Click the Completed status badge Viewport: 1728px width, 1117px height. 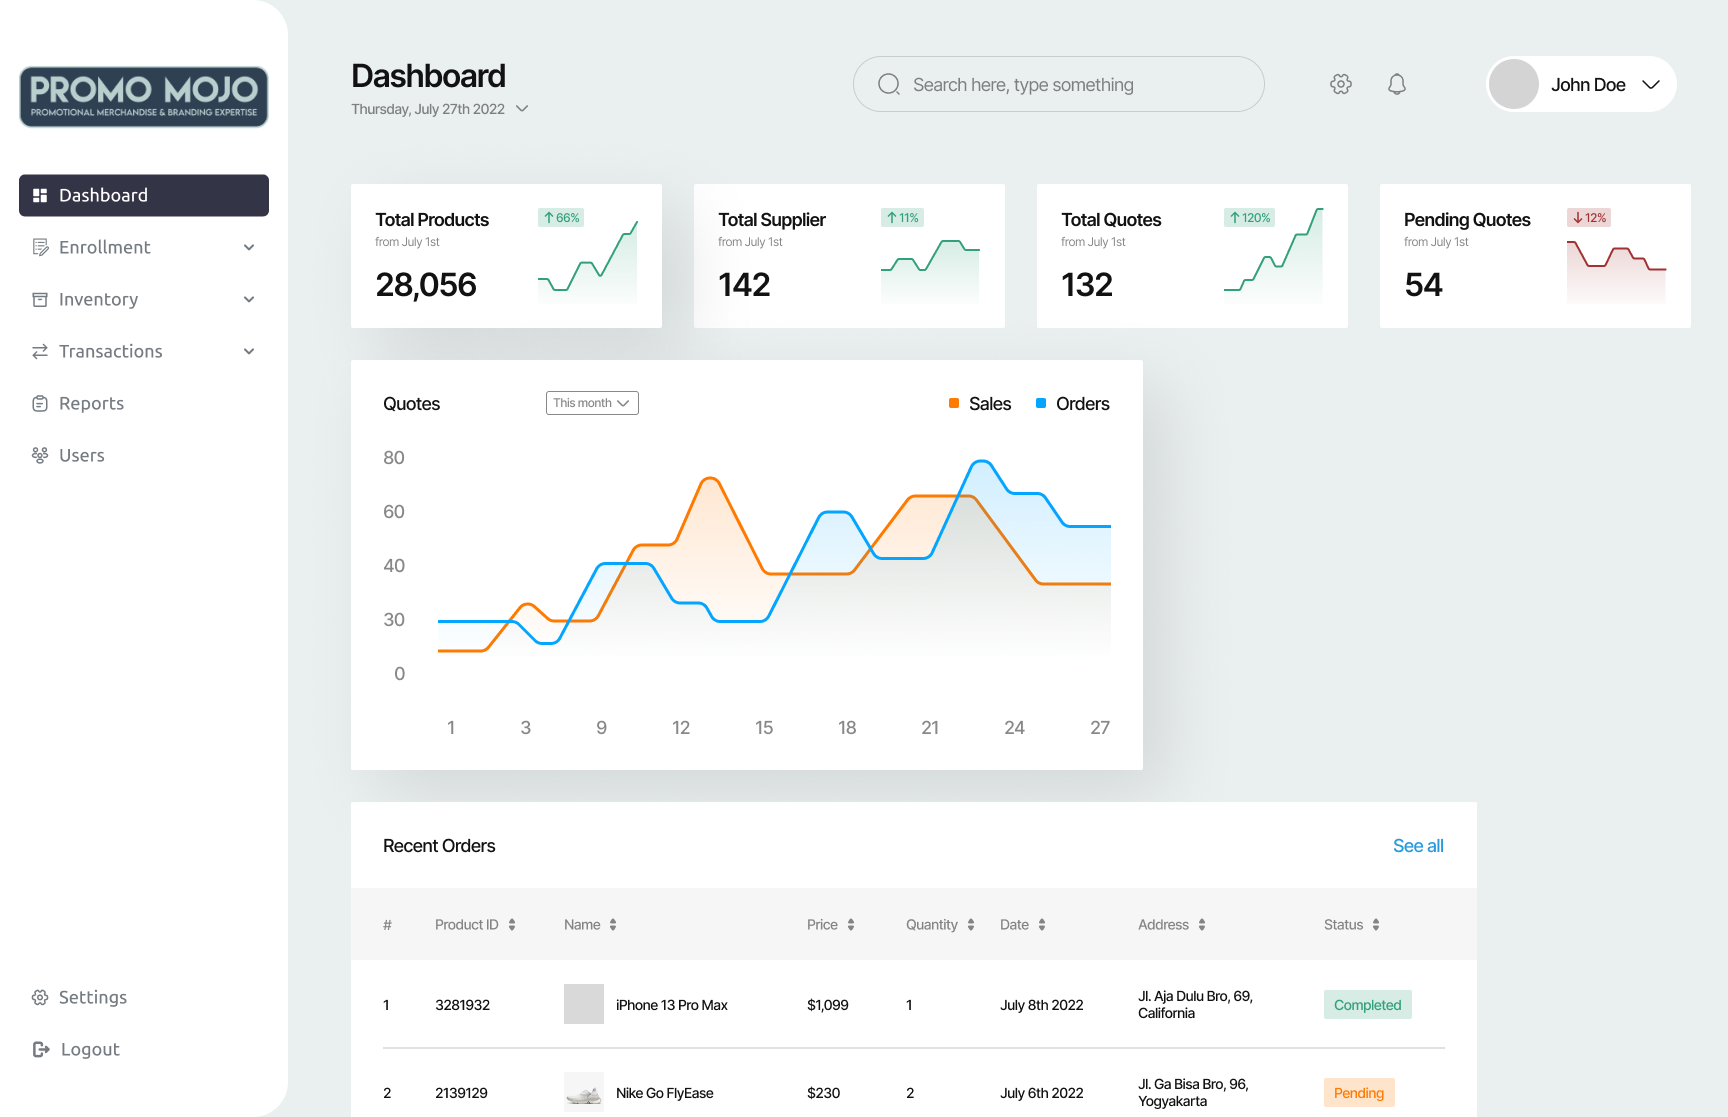1367,1005
